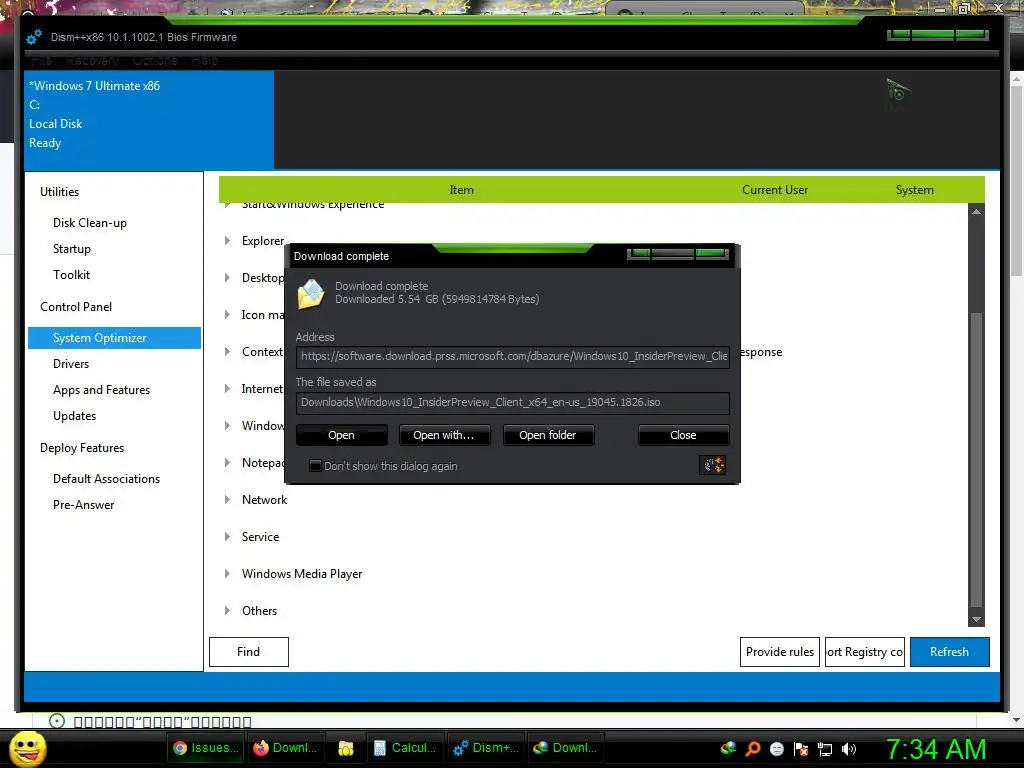Click Open folder button
Image resolution: width=1024 pixels, height=768 pixels.
pyautogui.click(x=548, y=435)
